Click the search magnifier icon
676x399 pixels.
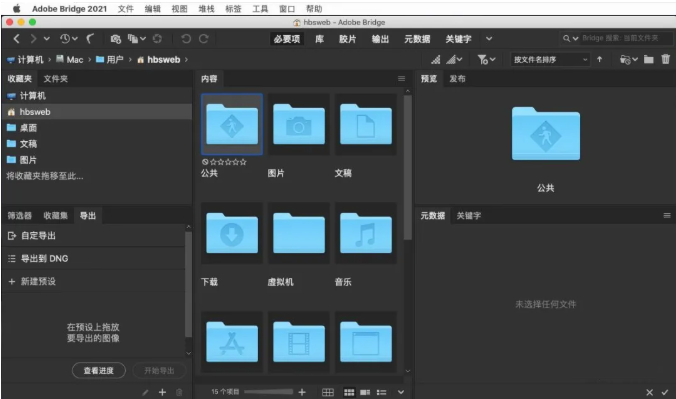coord(566,38)
